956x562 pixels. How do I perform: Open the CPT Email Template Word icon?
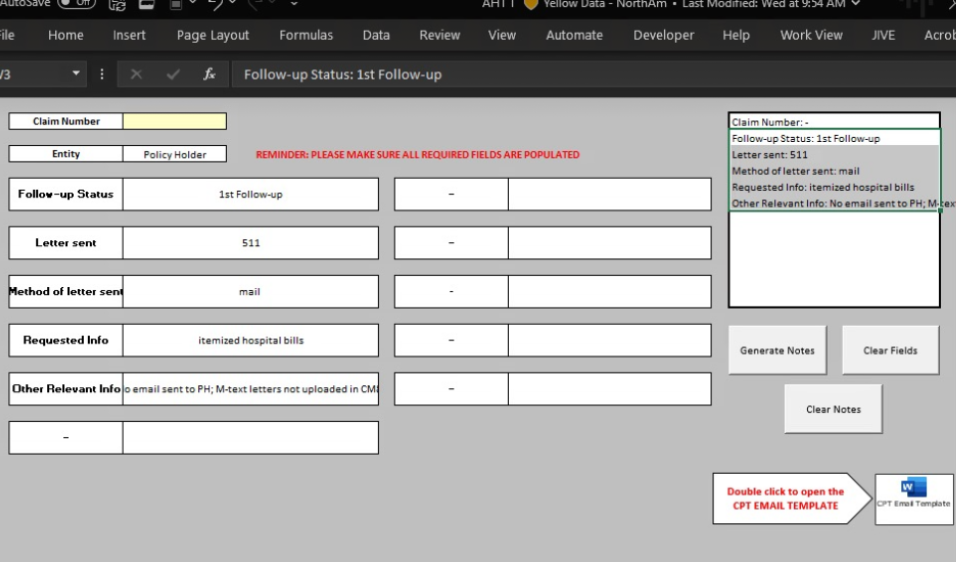coord(914,499)
